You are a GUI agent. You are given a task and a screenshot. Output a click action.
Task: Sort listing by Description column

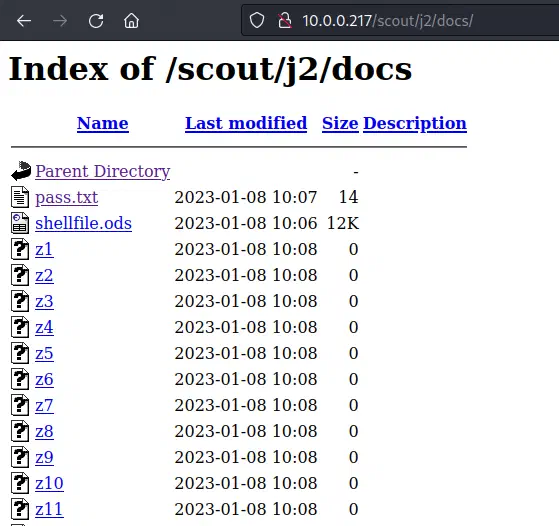pos(415,123)
